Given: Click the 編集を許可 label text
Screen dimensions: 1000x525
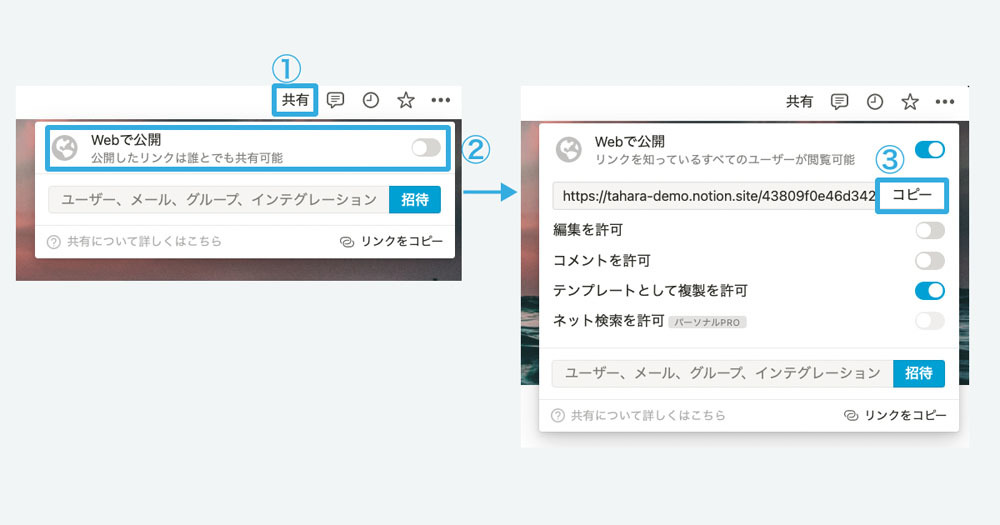Looking at the screenshot, I should click(x=588, y=230).
